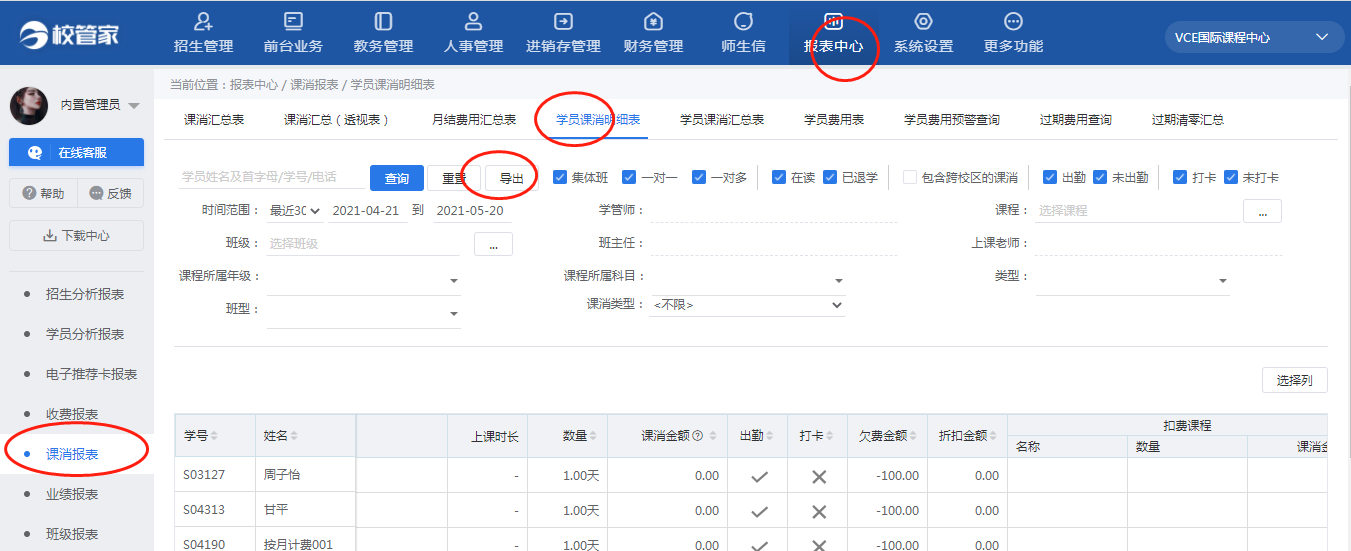Click the 校管家 logo

click(x=69, y=35)
